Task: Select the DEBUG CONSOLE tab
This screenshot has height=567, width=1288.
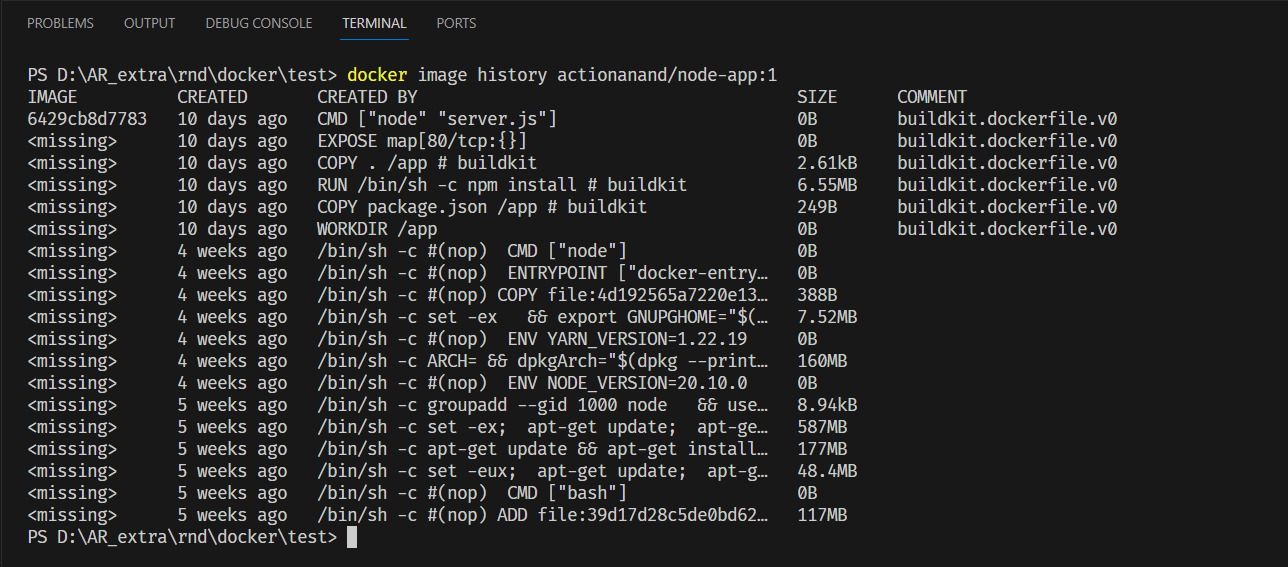Action: [258, 23]
